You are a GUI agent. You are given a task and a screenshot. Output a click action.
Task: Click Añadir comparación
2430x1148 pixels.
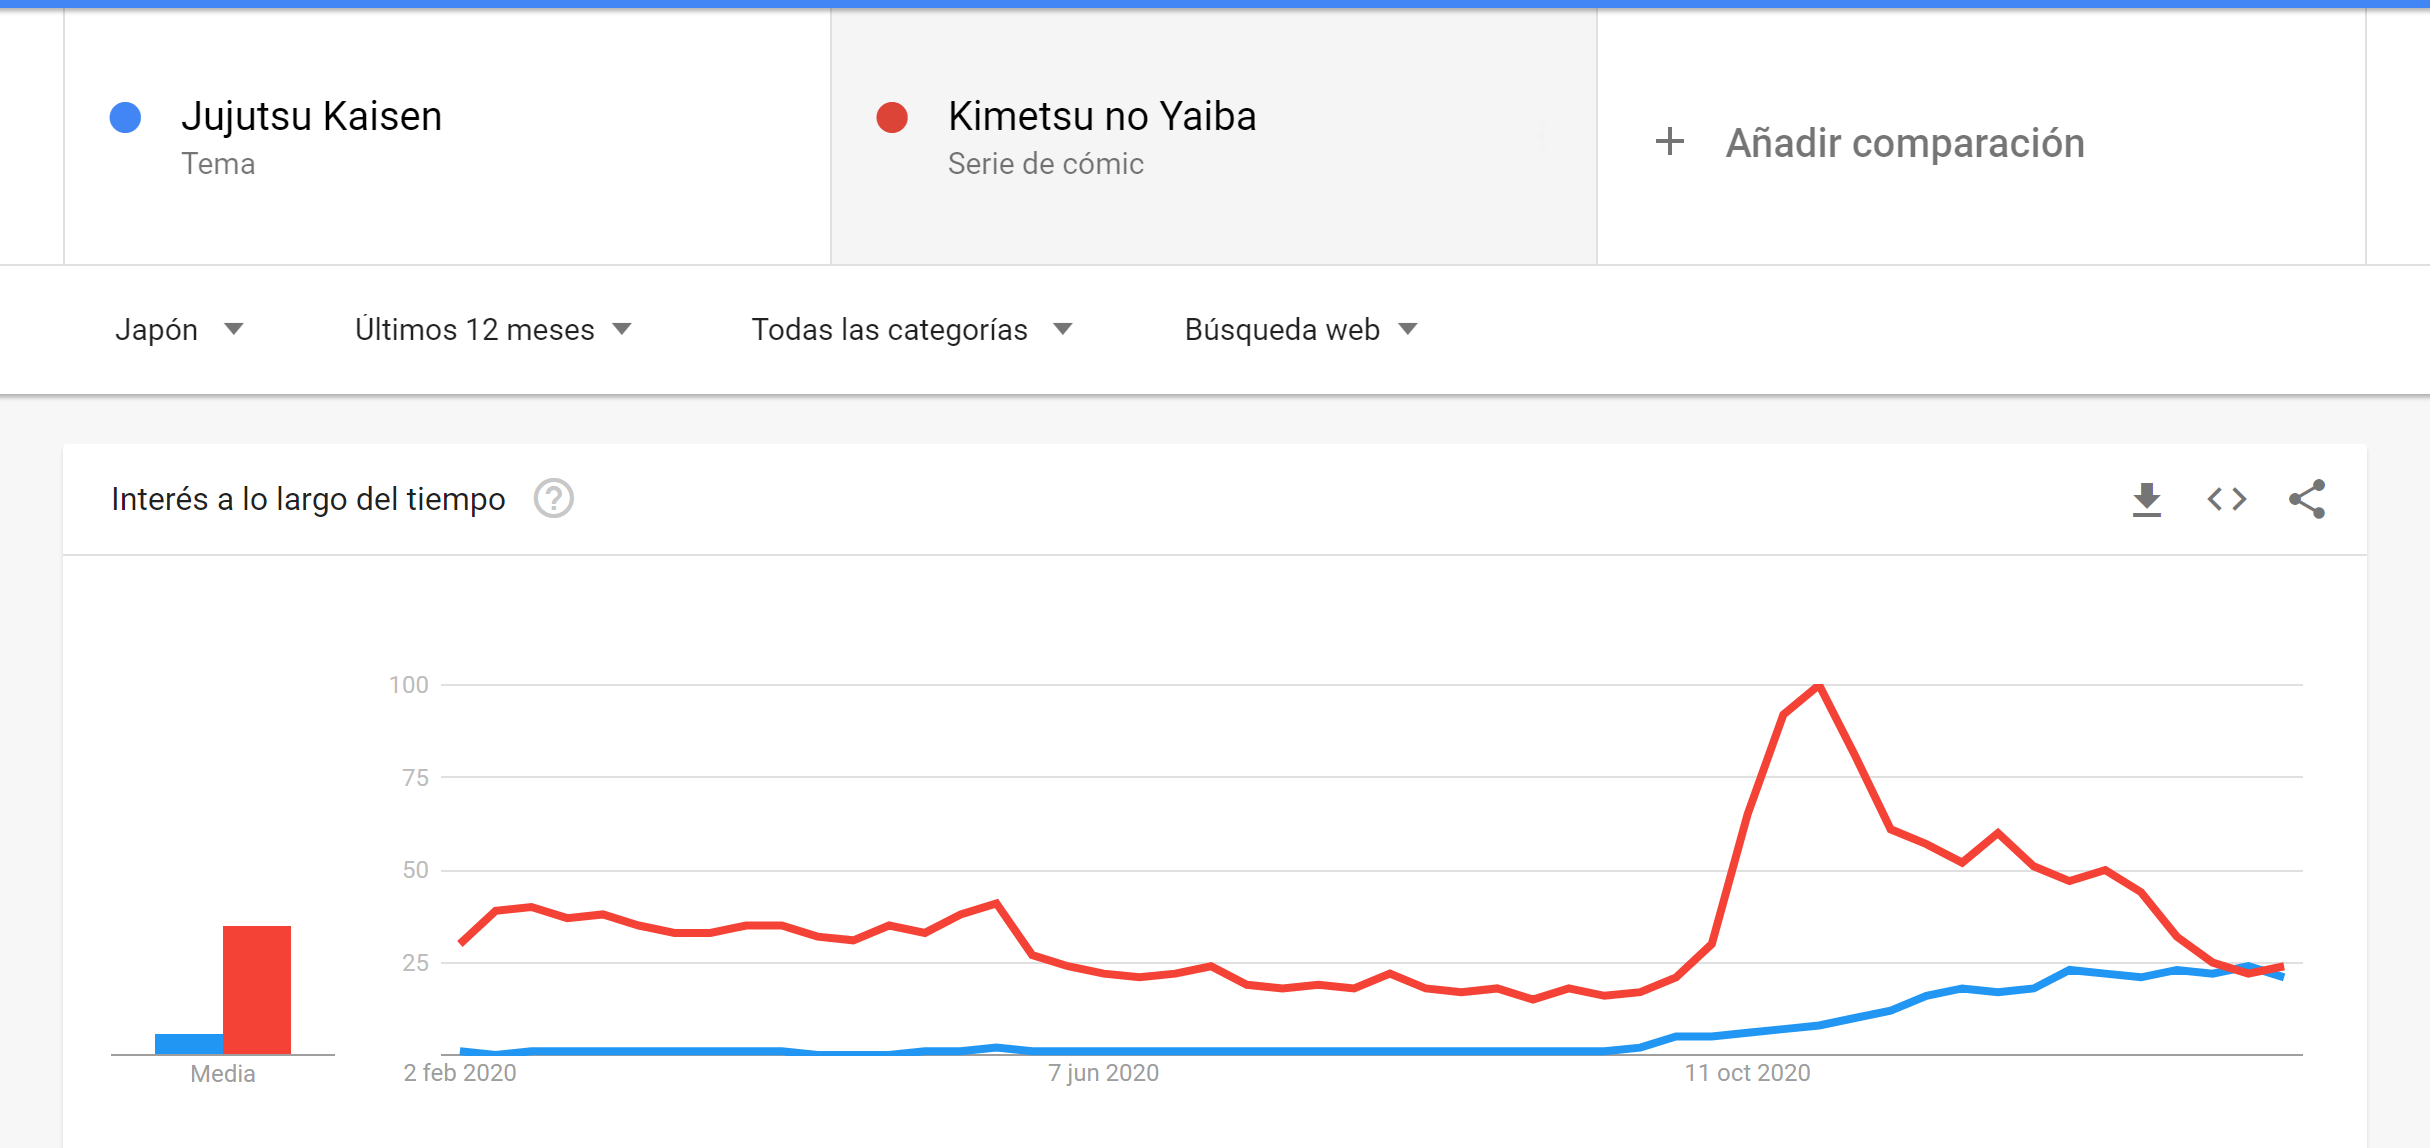pos(1904,143)
